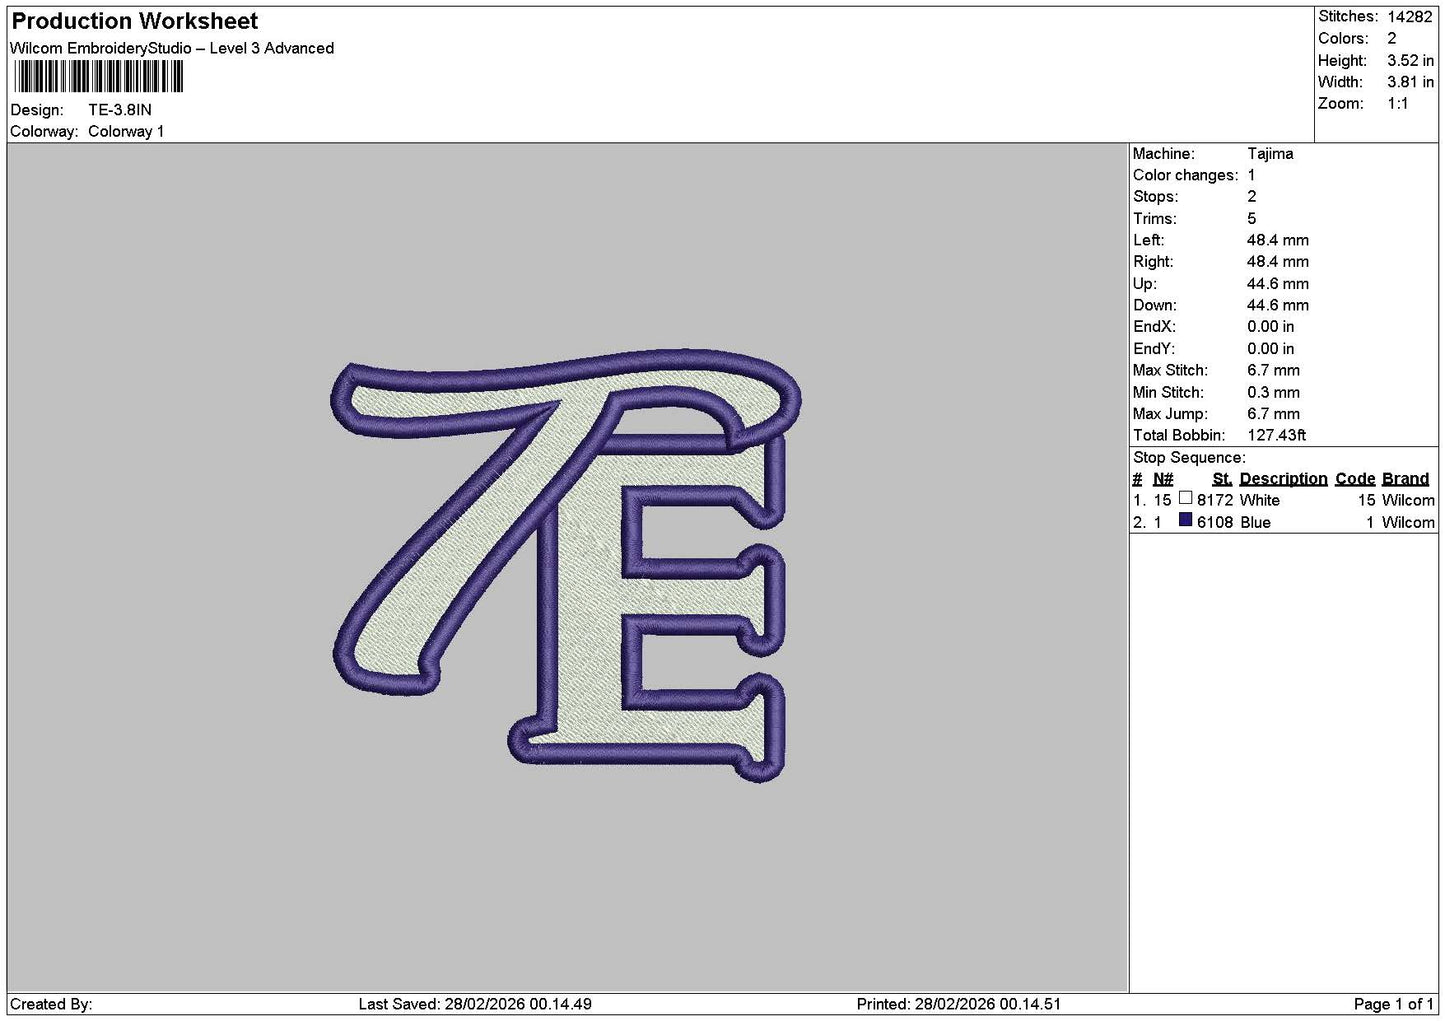1445x1021 pixels.
Task: Click the Stops label
Action: [1155, 197]
